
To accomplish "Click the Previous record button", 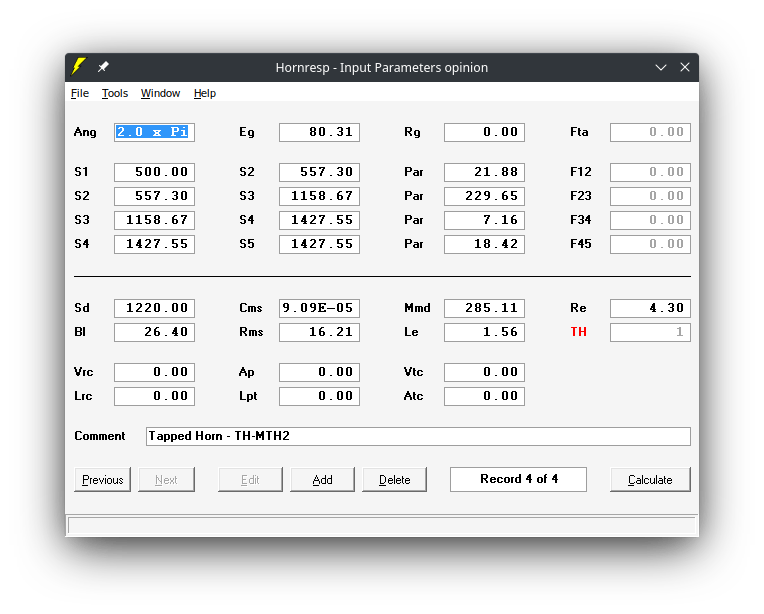I will pos(102,480).
